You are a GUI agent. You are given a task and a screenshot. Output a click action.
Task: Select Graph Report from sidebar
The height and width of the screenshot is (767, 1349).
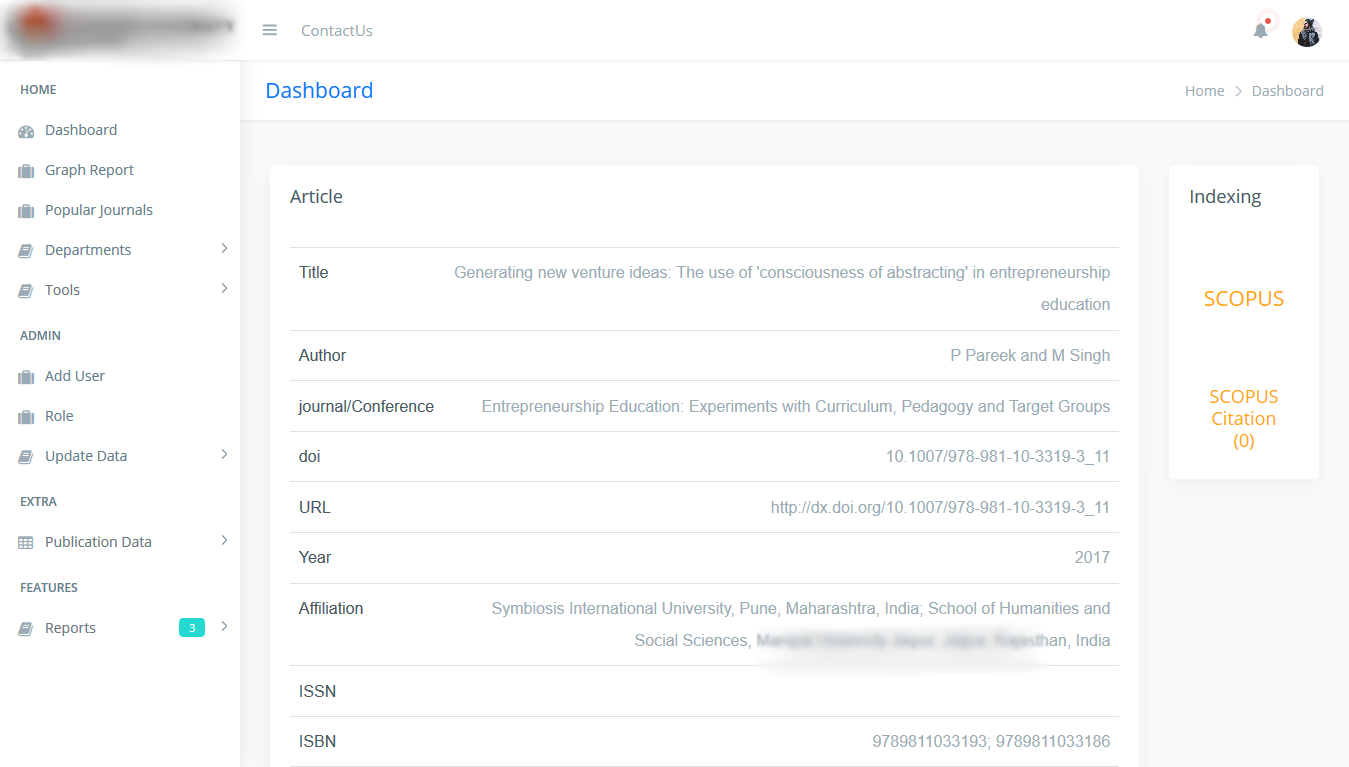(x=89, y=170)
